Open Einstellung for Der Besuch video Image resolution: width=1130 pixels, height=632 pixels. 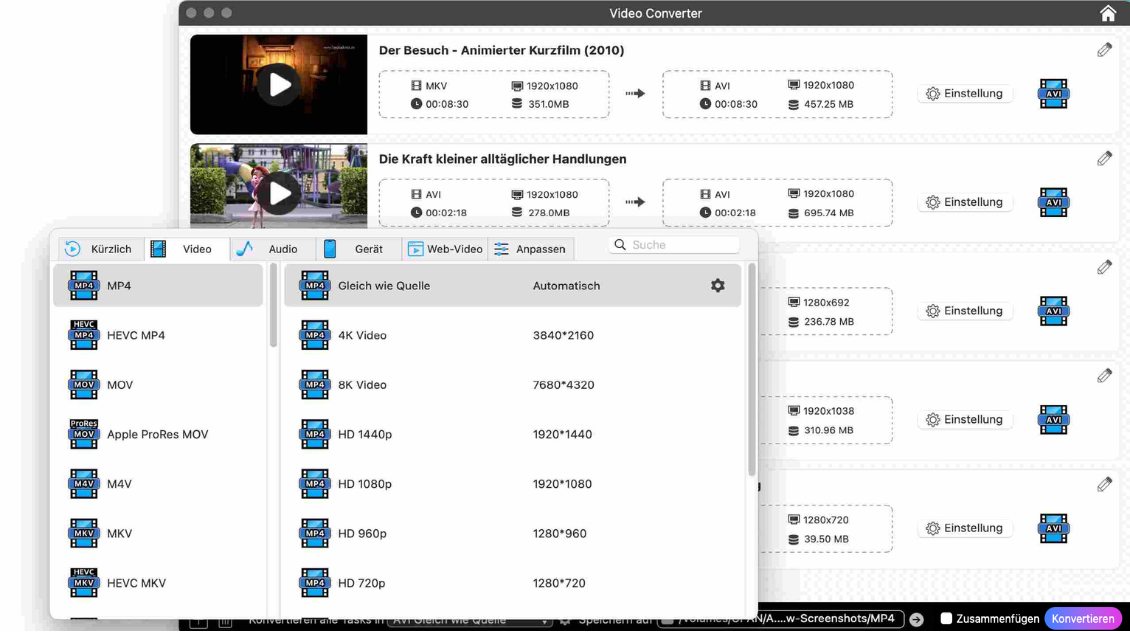click(964, 93)
